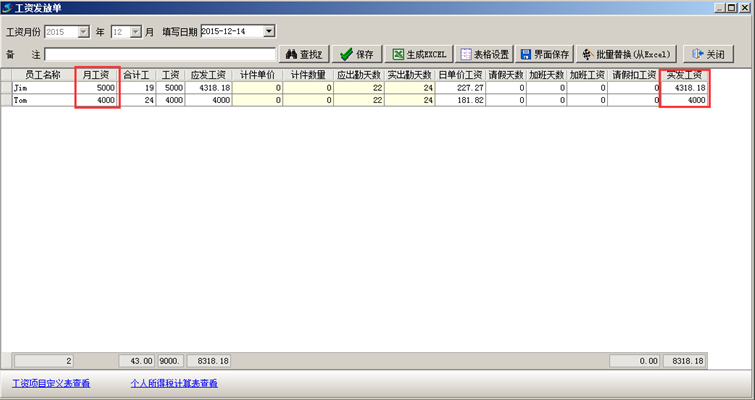This screenshot has height=400, width=755.
Task: Click the 实发工资 column header
Action: (x=685, y=75)
